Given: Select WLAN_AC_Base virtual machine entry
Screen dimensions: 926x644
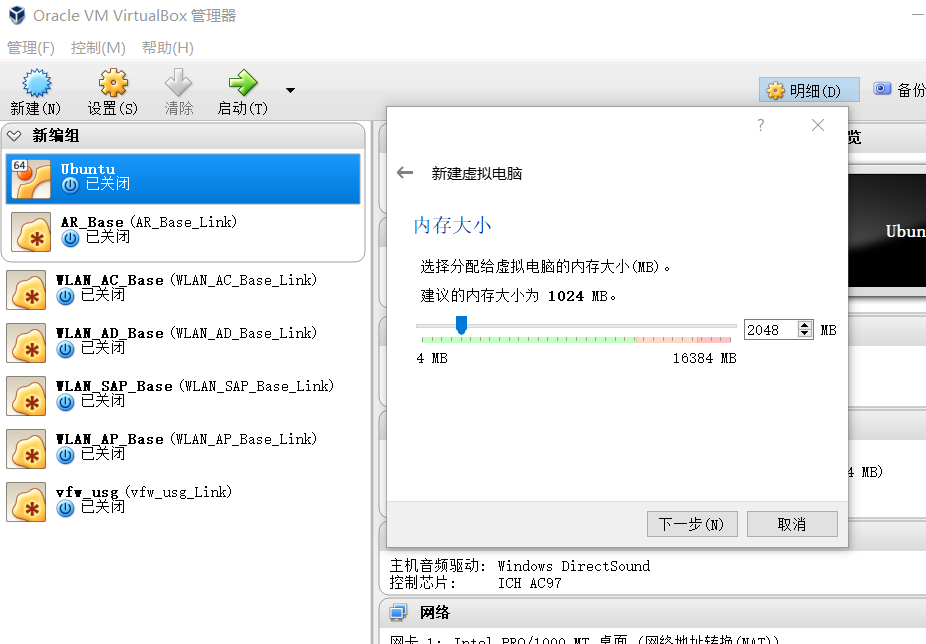Looking at the screenshot, I should click(183, 289).
